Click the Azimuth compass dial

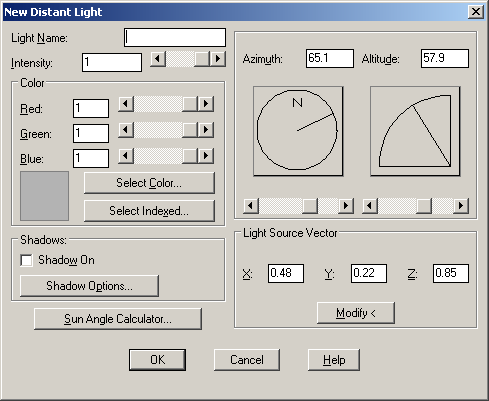tap(298, 131)
